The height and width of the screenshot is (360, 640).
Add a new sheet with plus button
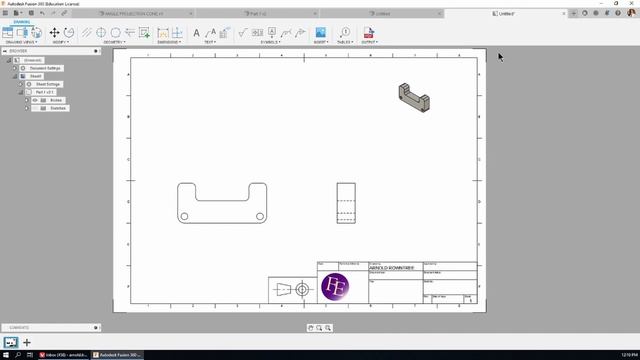[27, 342]
